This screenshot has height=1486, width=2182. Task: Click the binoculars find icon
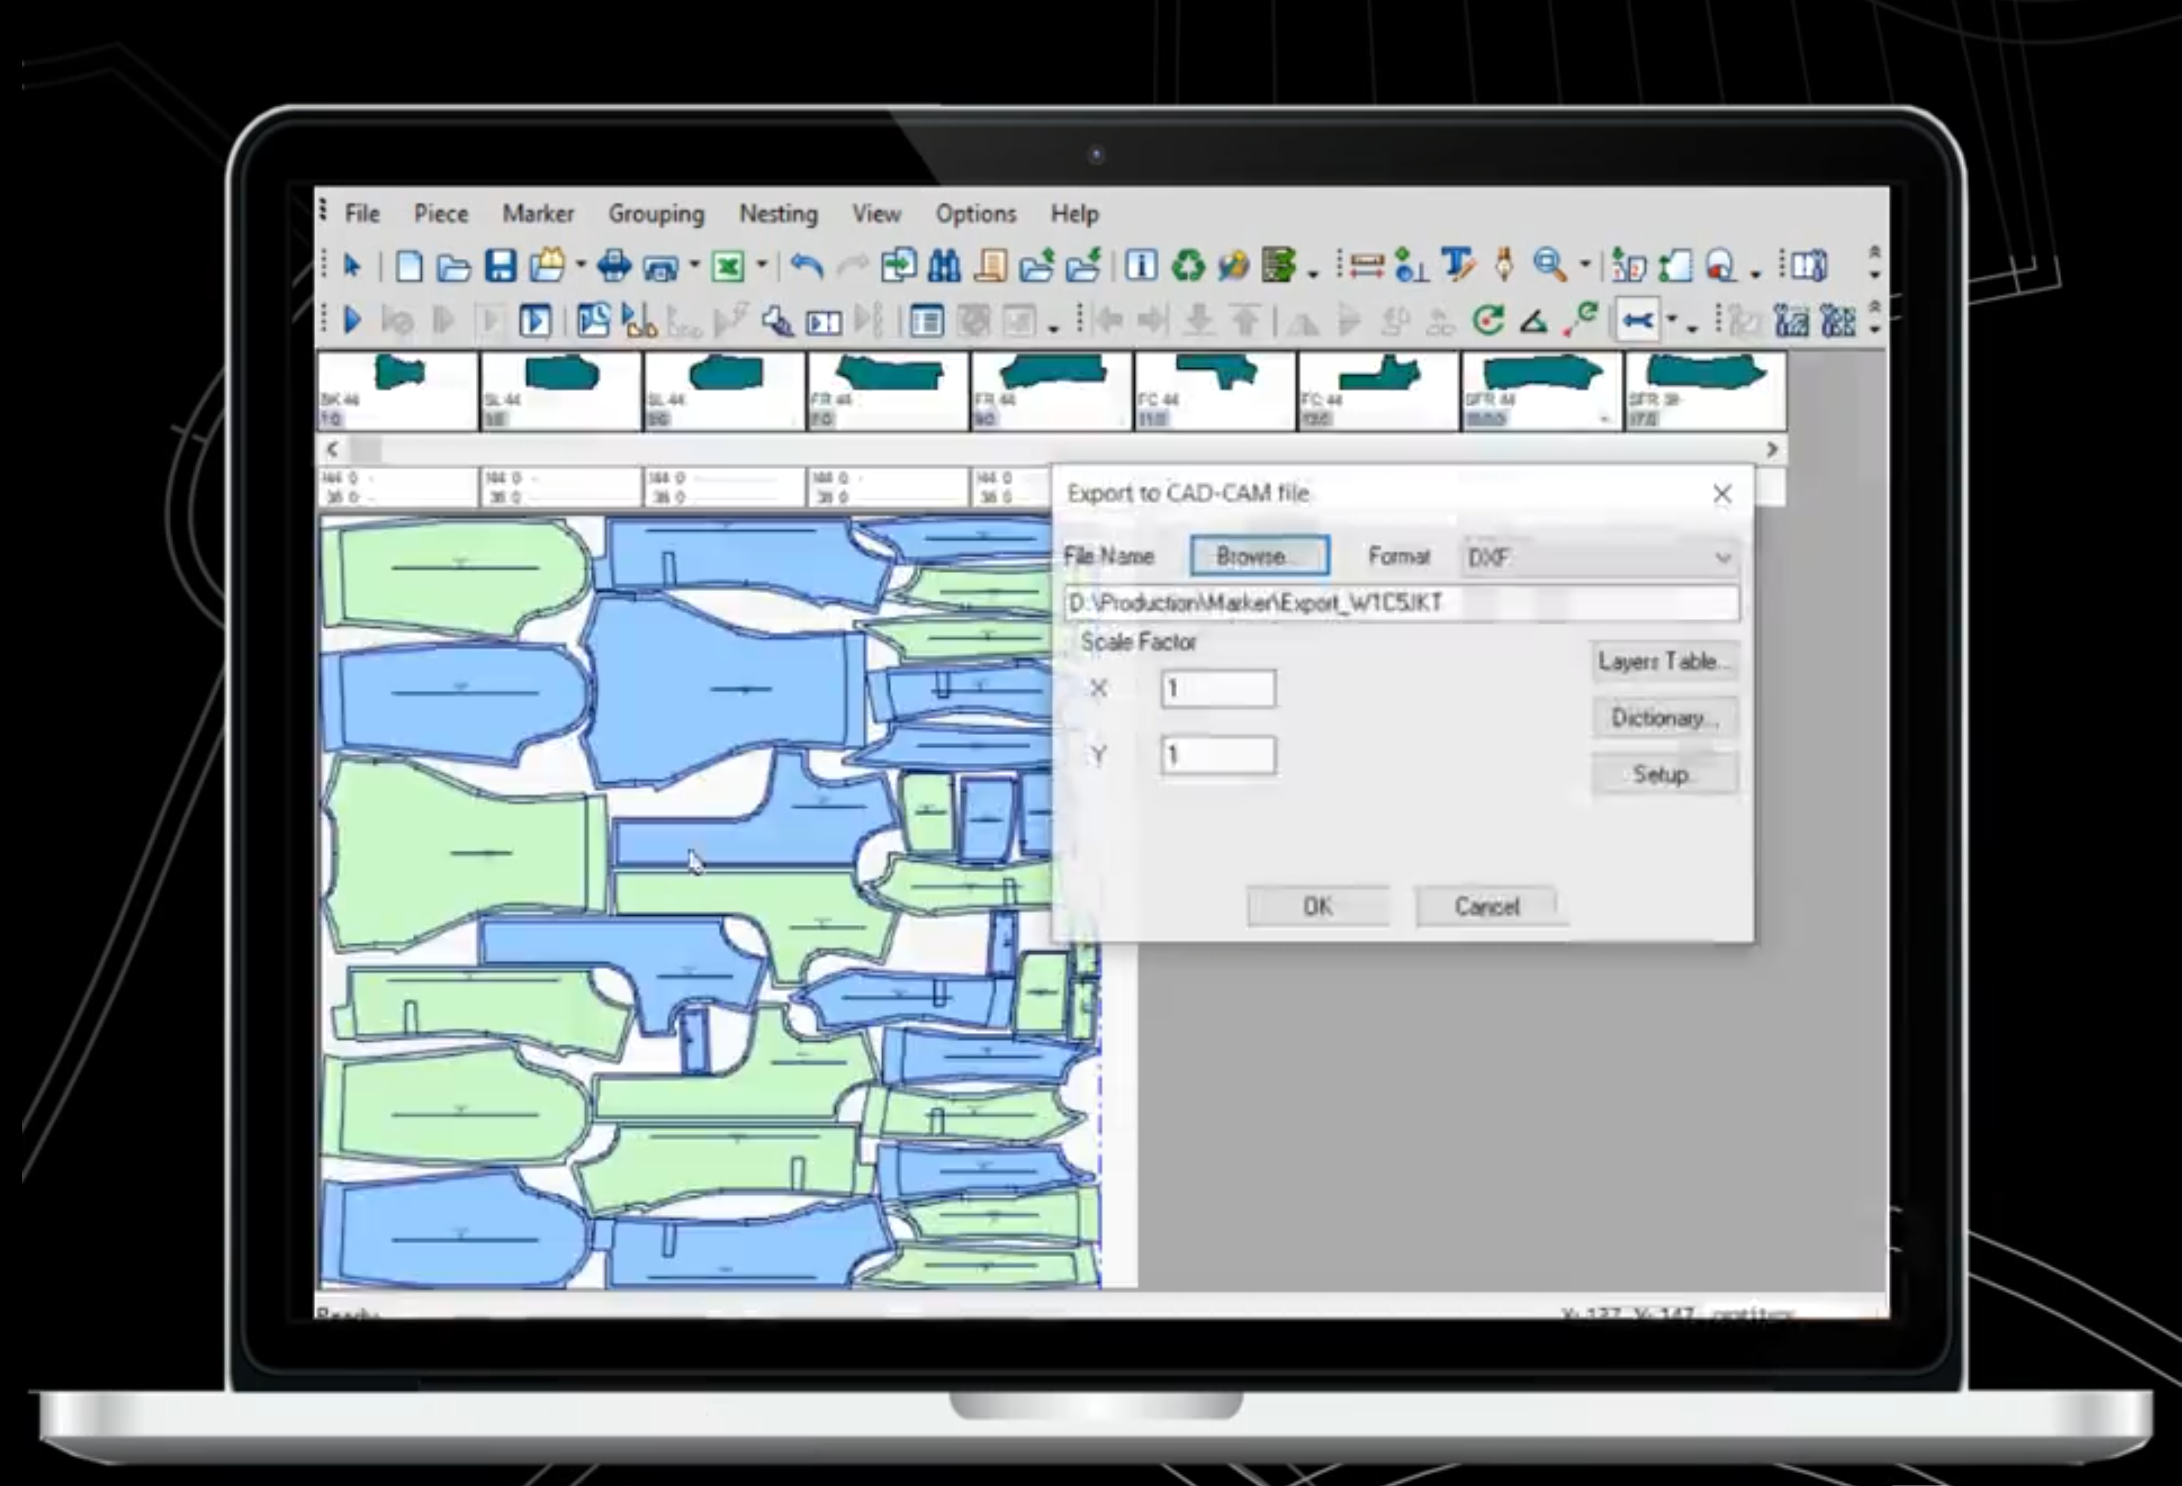click(x=943, y=266)
